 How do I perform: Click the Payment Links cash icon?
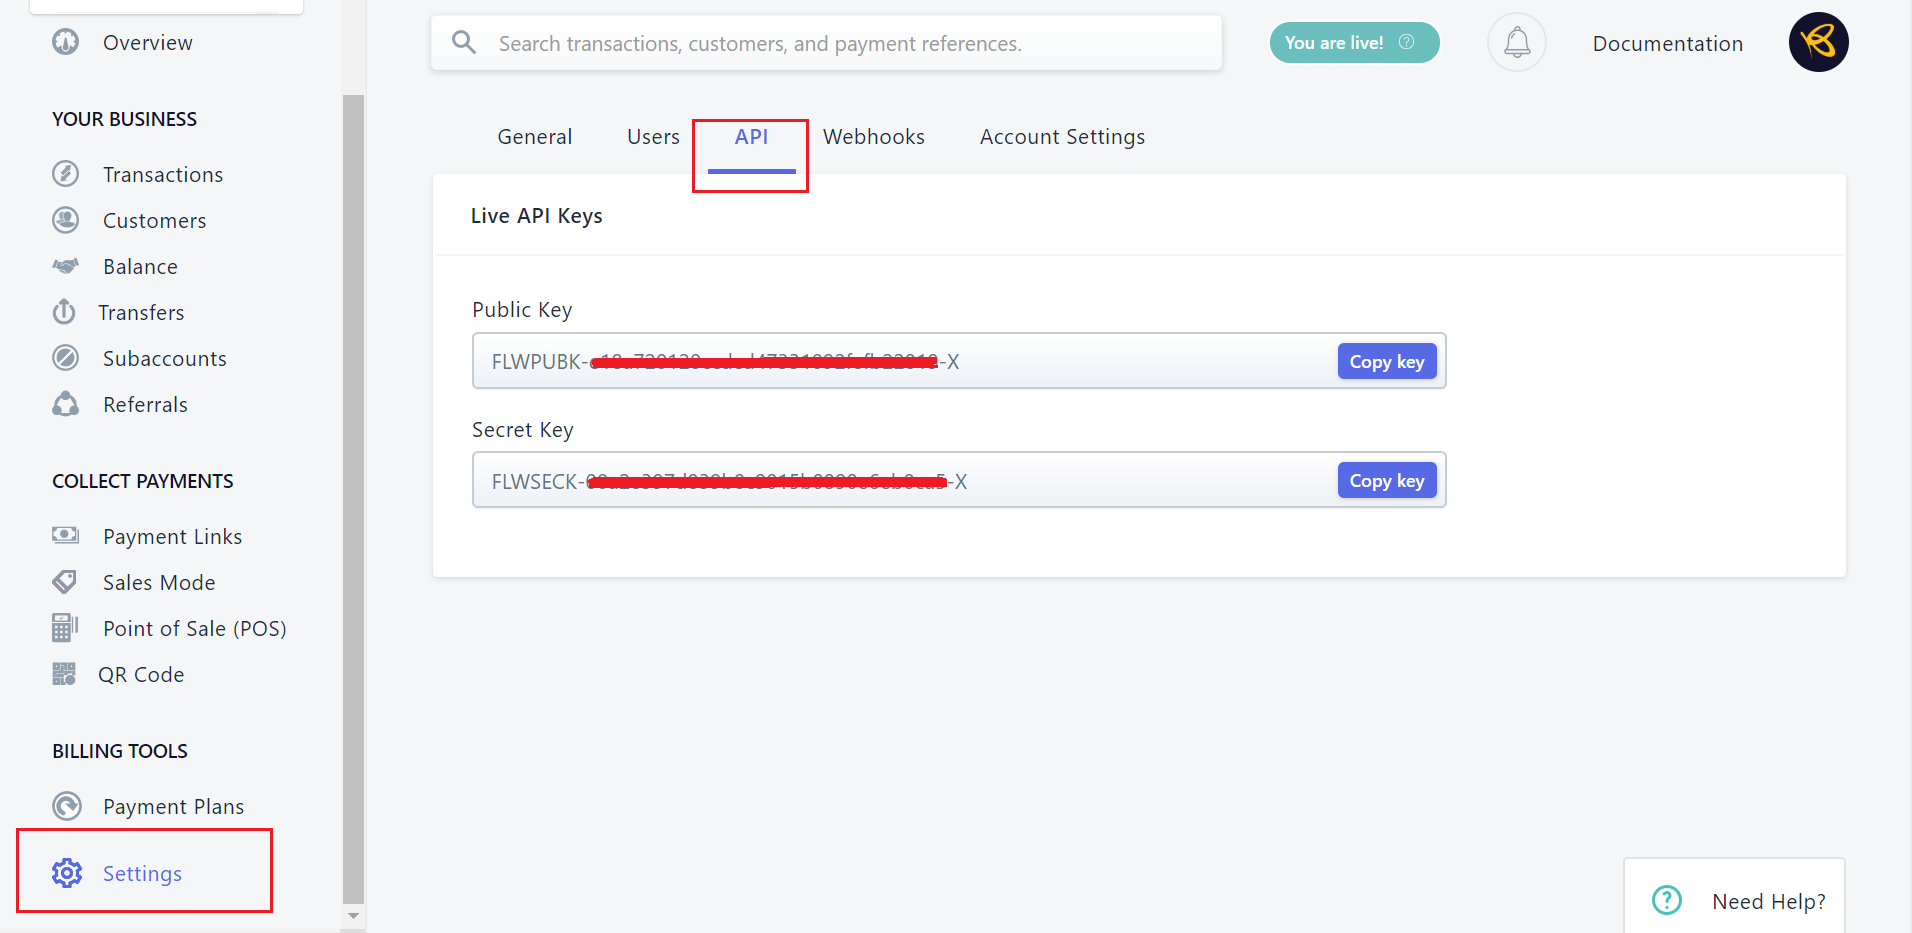pyautogui.click(x=66, y=535)
